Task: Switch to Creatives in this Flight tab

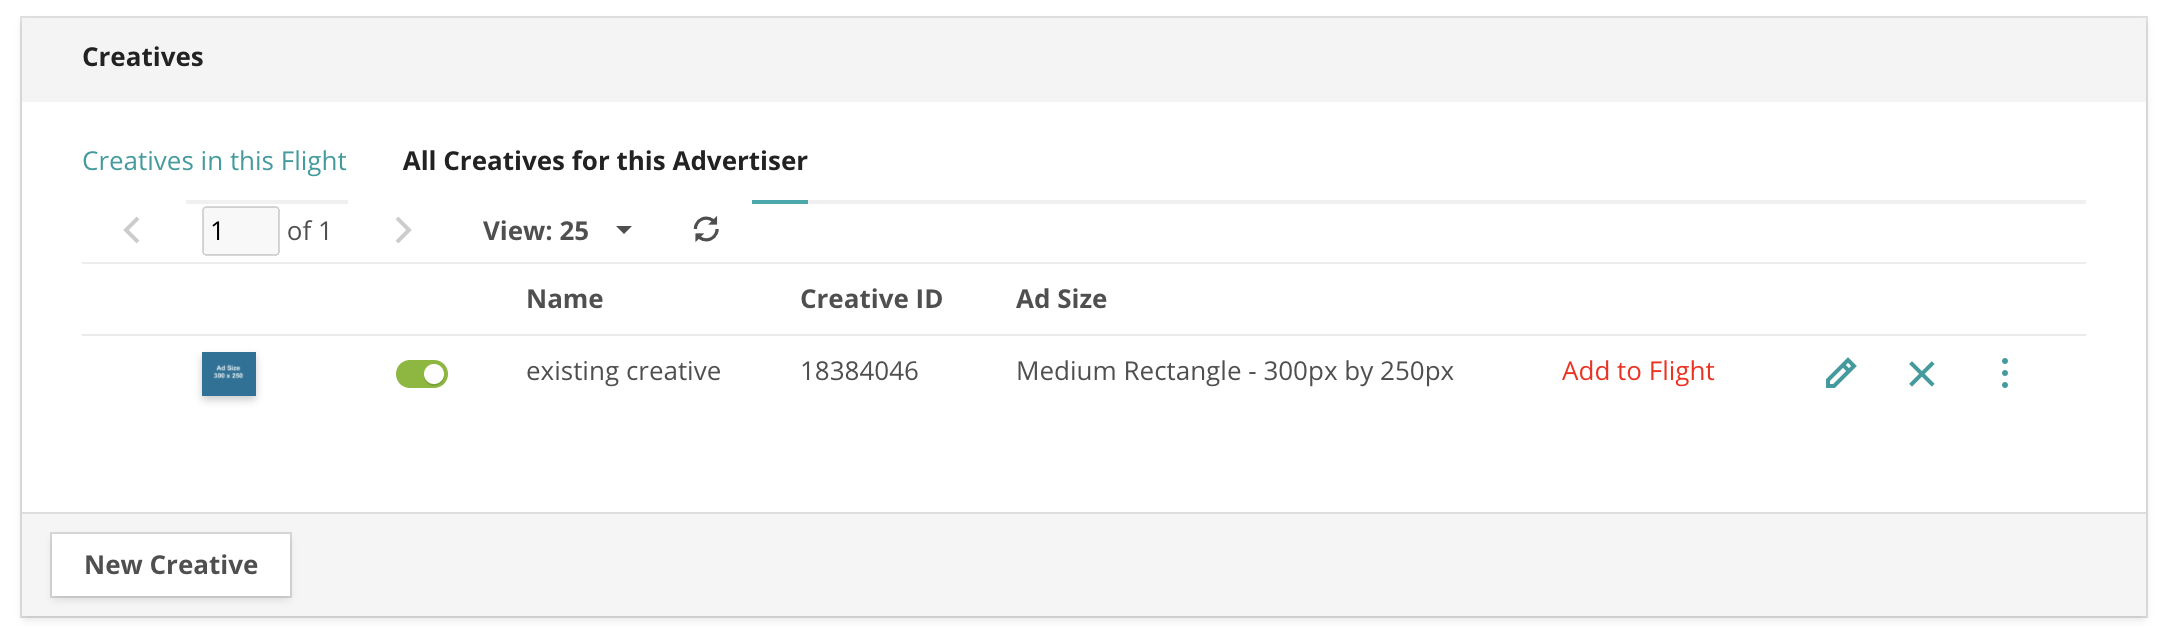Action: point(214,161)
